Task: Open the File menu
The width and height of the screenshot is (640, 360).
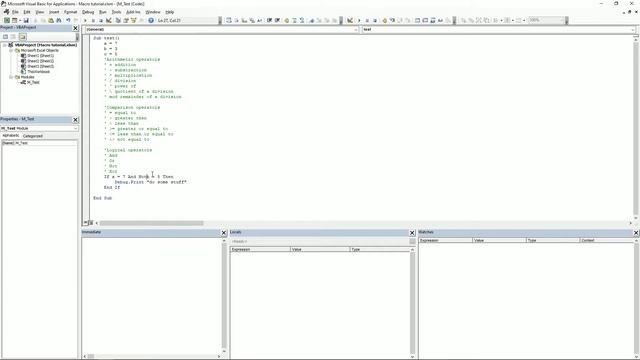Action: (15, 12)
